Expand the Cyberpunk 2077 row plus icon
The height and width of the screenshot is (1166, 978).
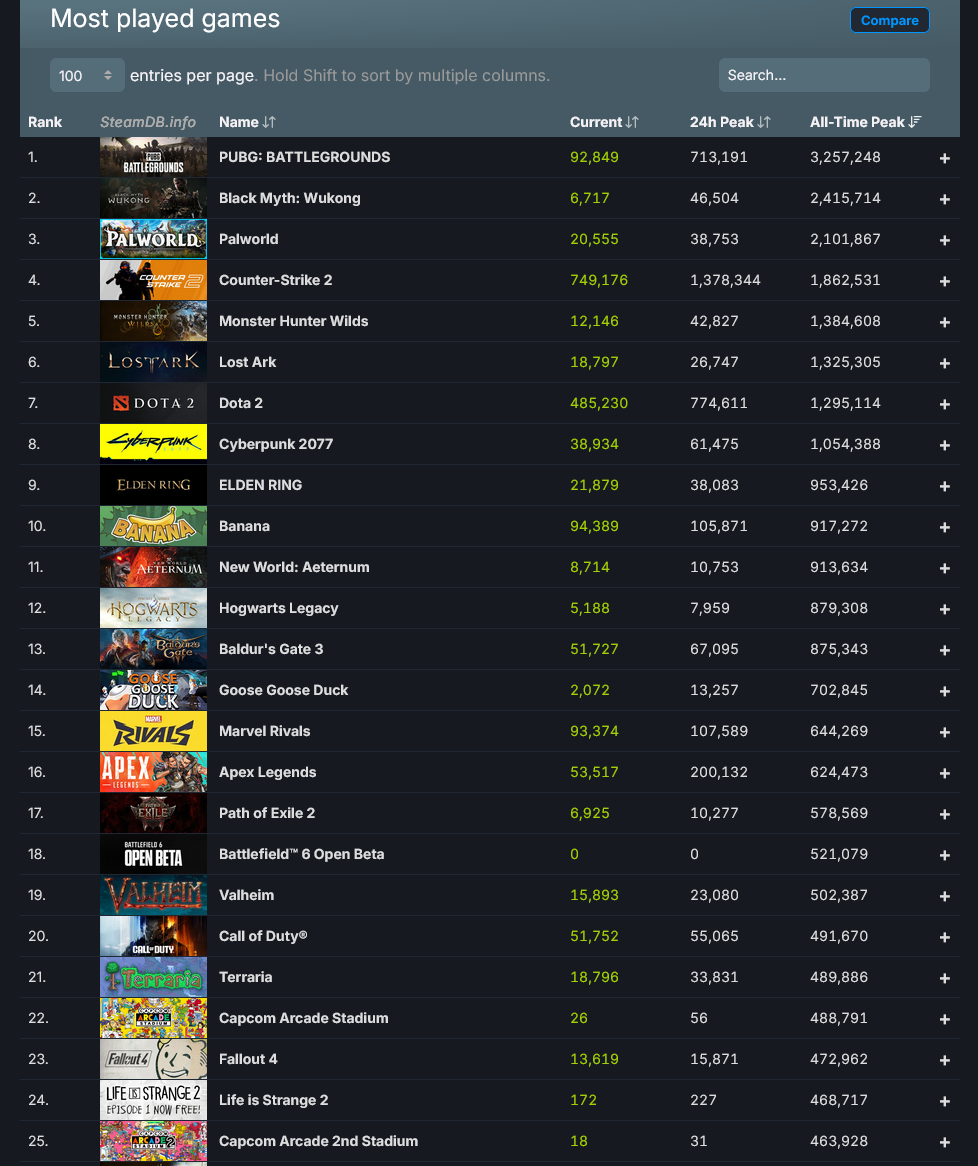click(945, 445)
